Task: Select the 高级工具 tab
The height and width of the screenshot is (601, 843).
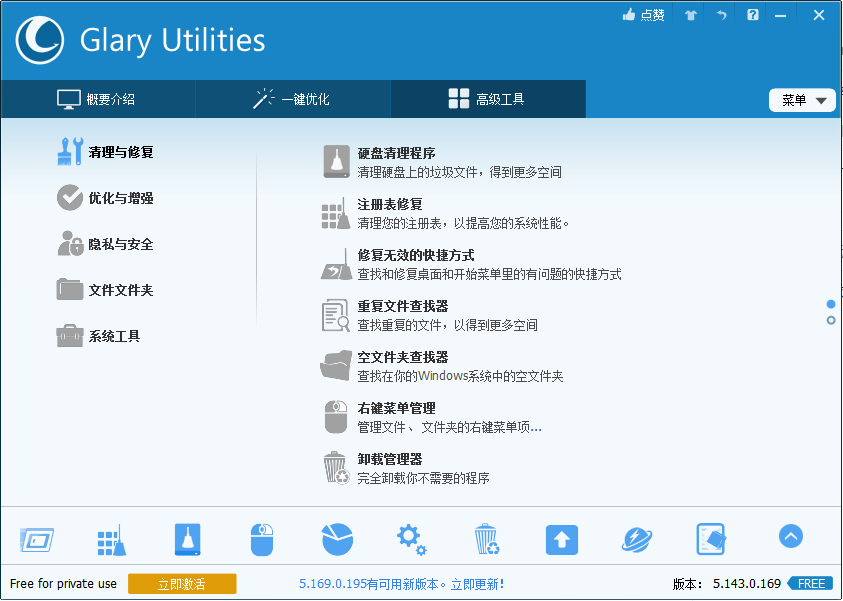Action: pos(488,99)
